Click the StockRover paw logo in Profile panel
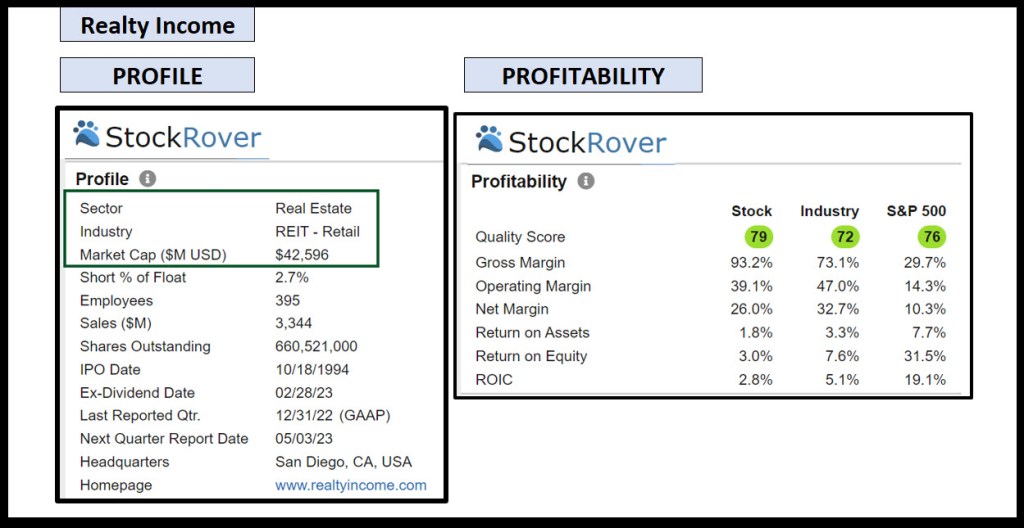This screenshot has height=528, width=1024. pos(87,135)
